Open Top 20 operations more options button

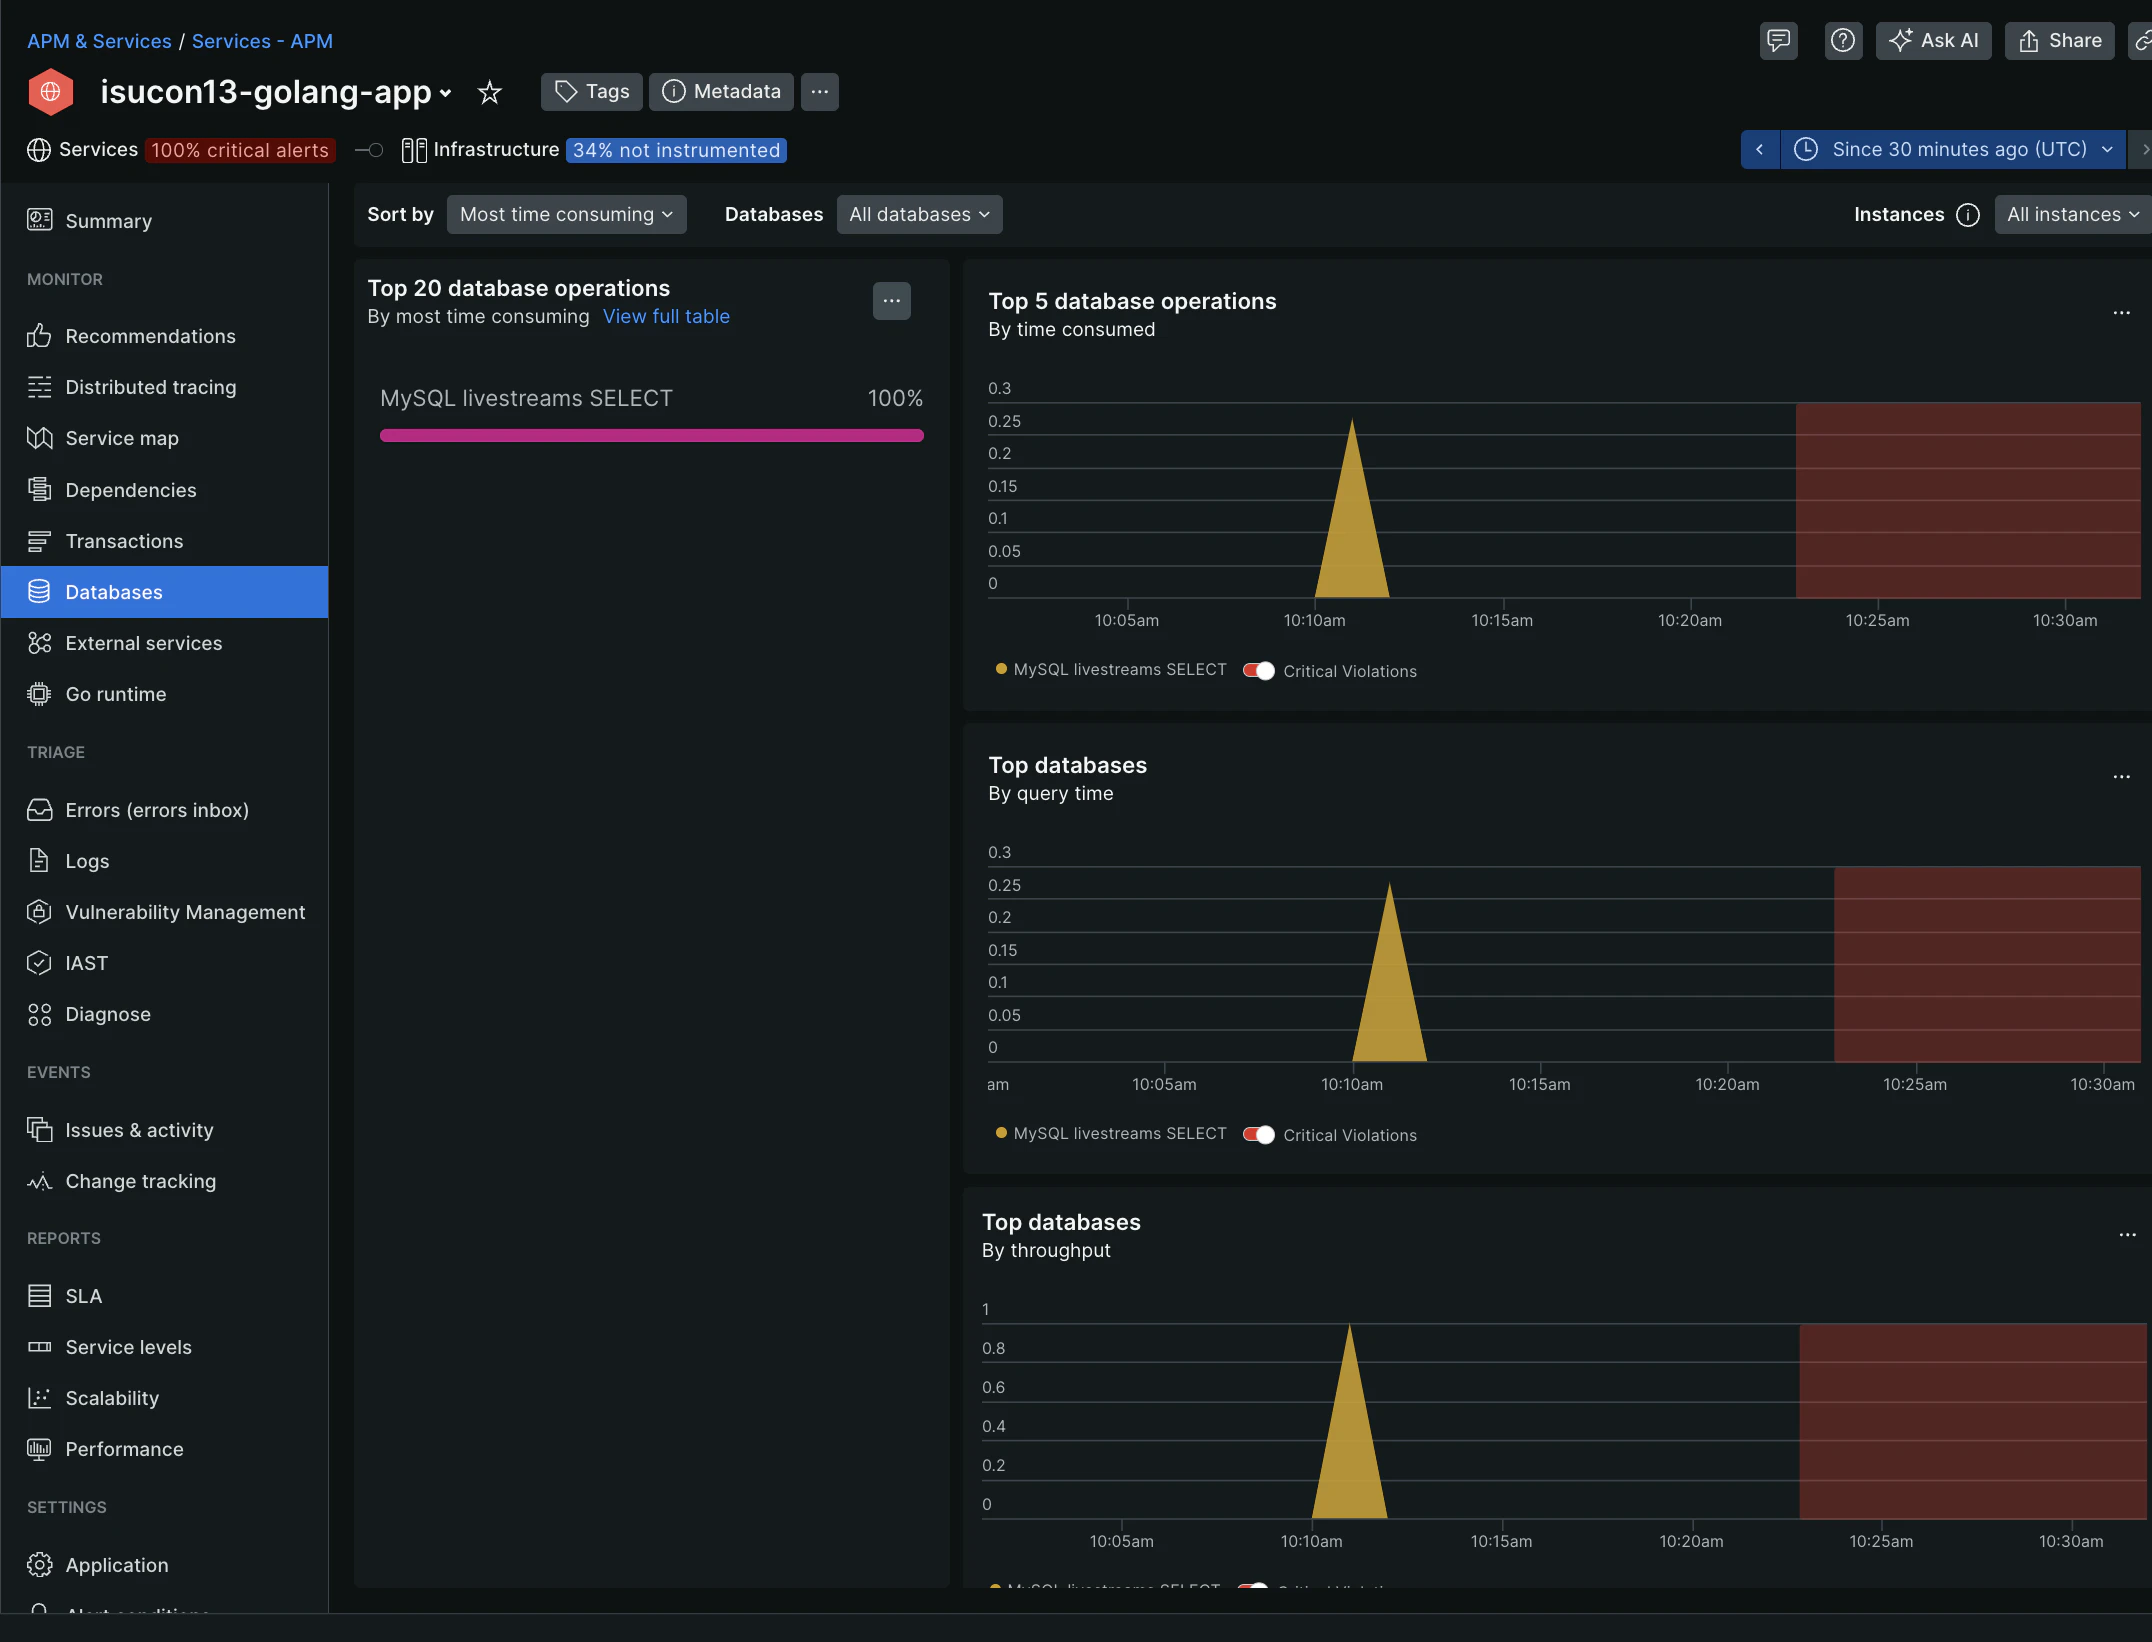891,300
